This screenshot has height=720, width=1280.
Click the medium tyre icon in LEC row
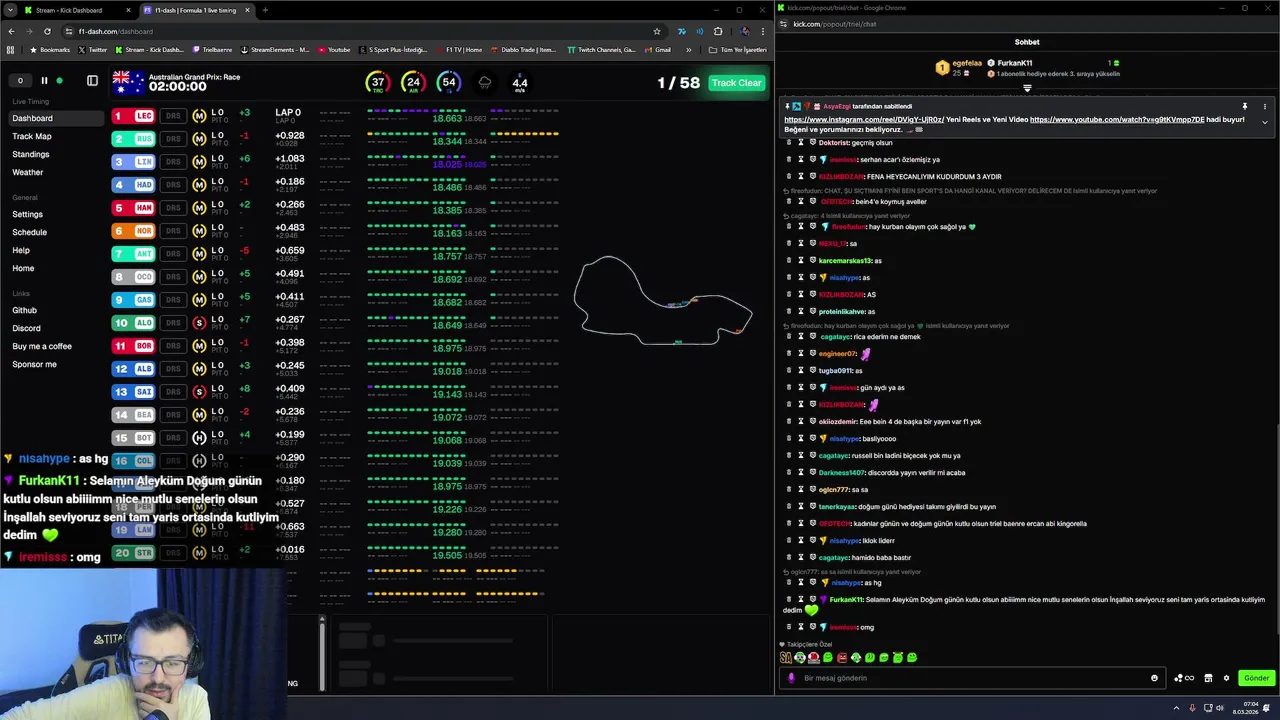pyautogui.click(x=199, y=116)
